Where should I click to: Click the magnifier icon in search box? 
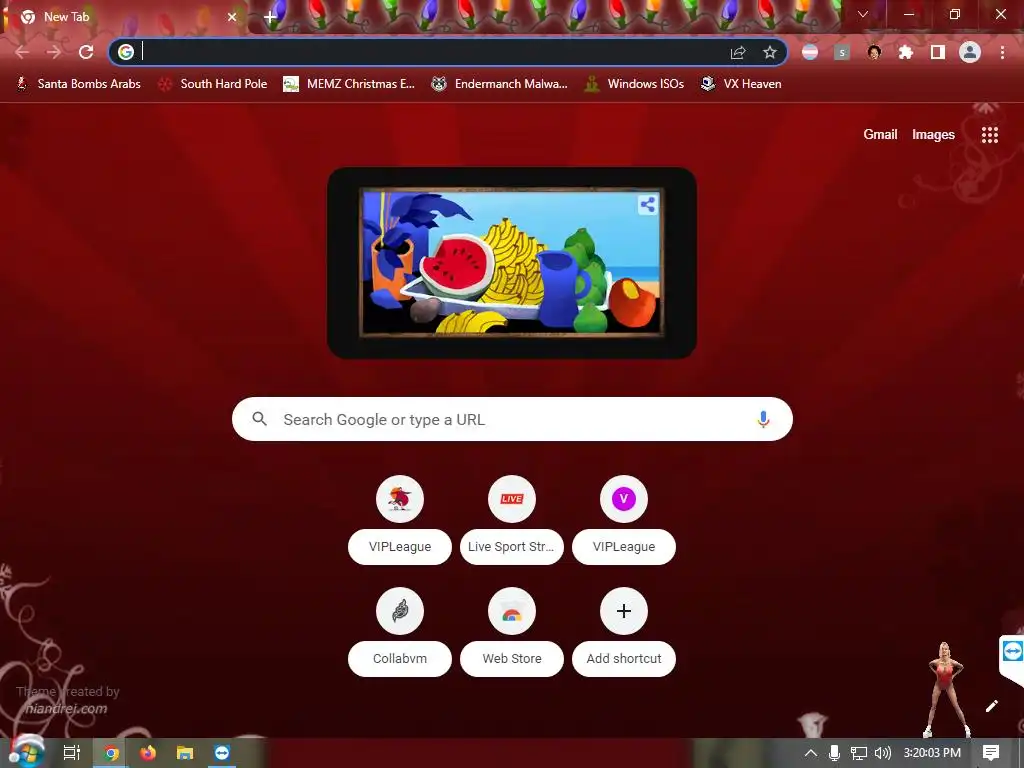coord(259,419)
